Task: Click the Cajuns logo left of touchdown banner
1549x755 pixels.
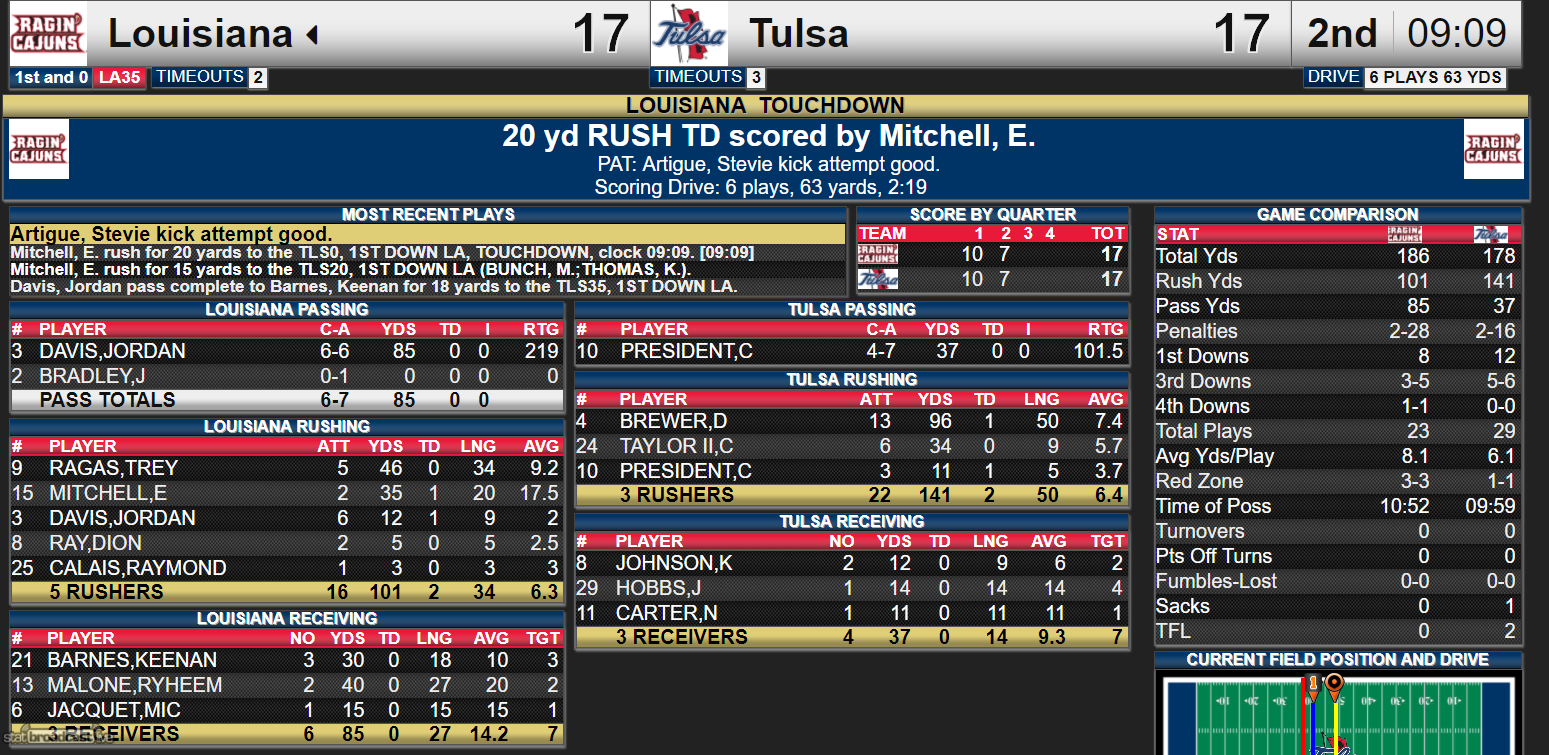Action: [38, 149]
